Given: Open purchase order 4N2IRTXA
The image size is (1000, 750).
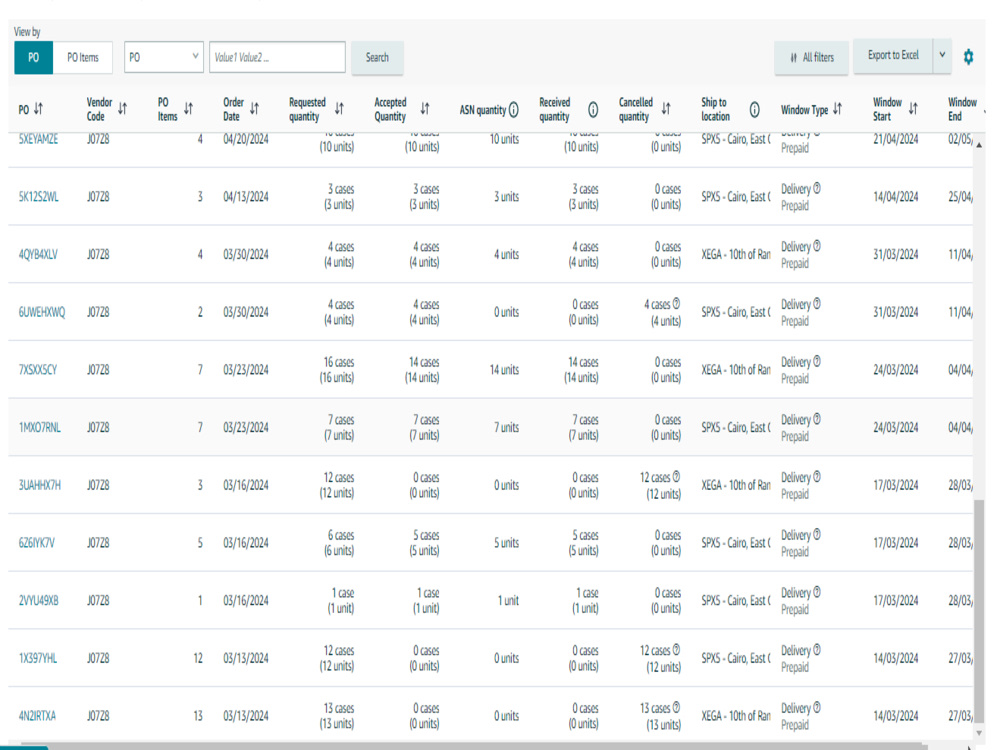Looking at the screenshot, I should [37, 716].
